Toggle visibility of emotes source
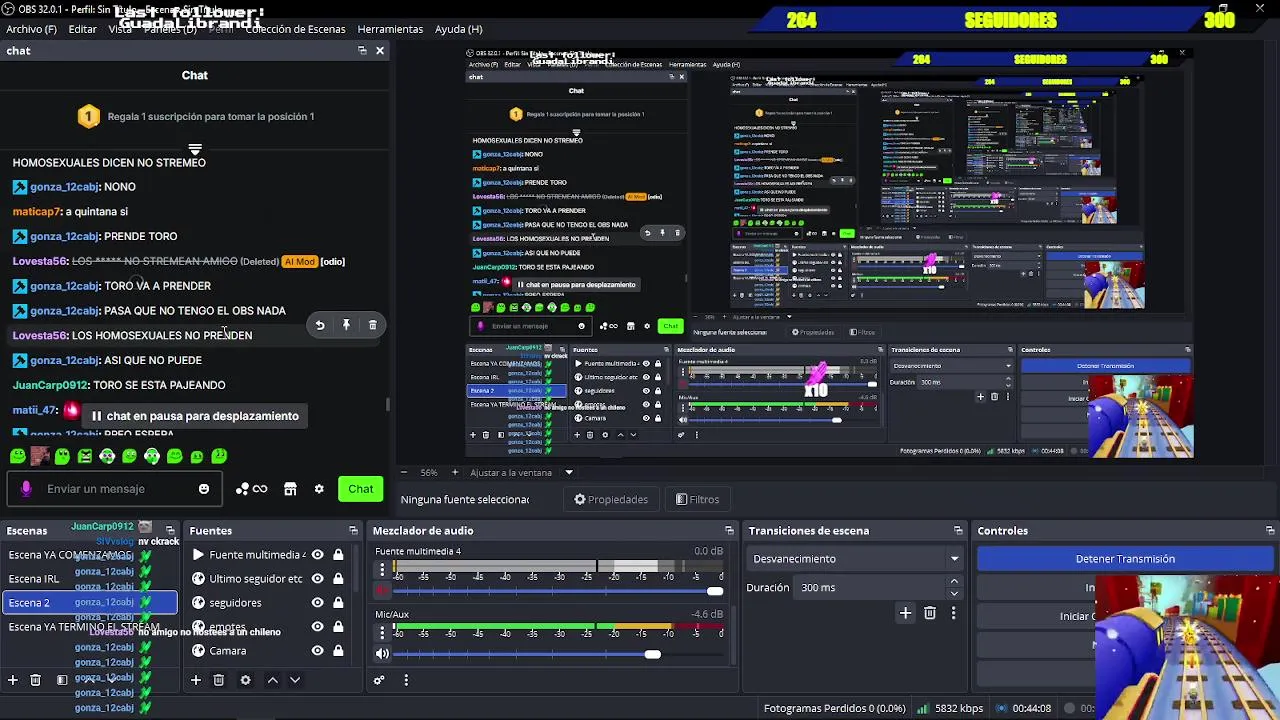This screenshot has height=720, width=1280. (317, 627)
